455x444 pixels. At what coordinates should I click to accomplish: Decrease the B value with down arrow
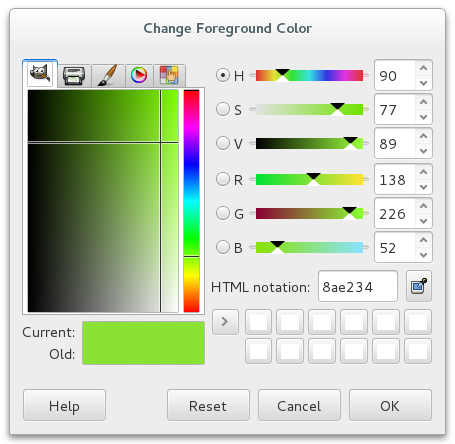424,255
